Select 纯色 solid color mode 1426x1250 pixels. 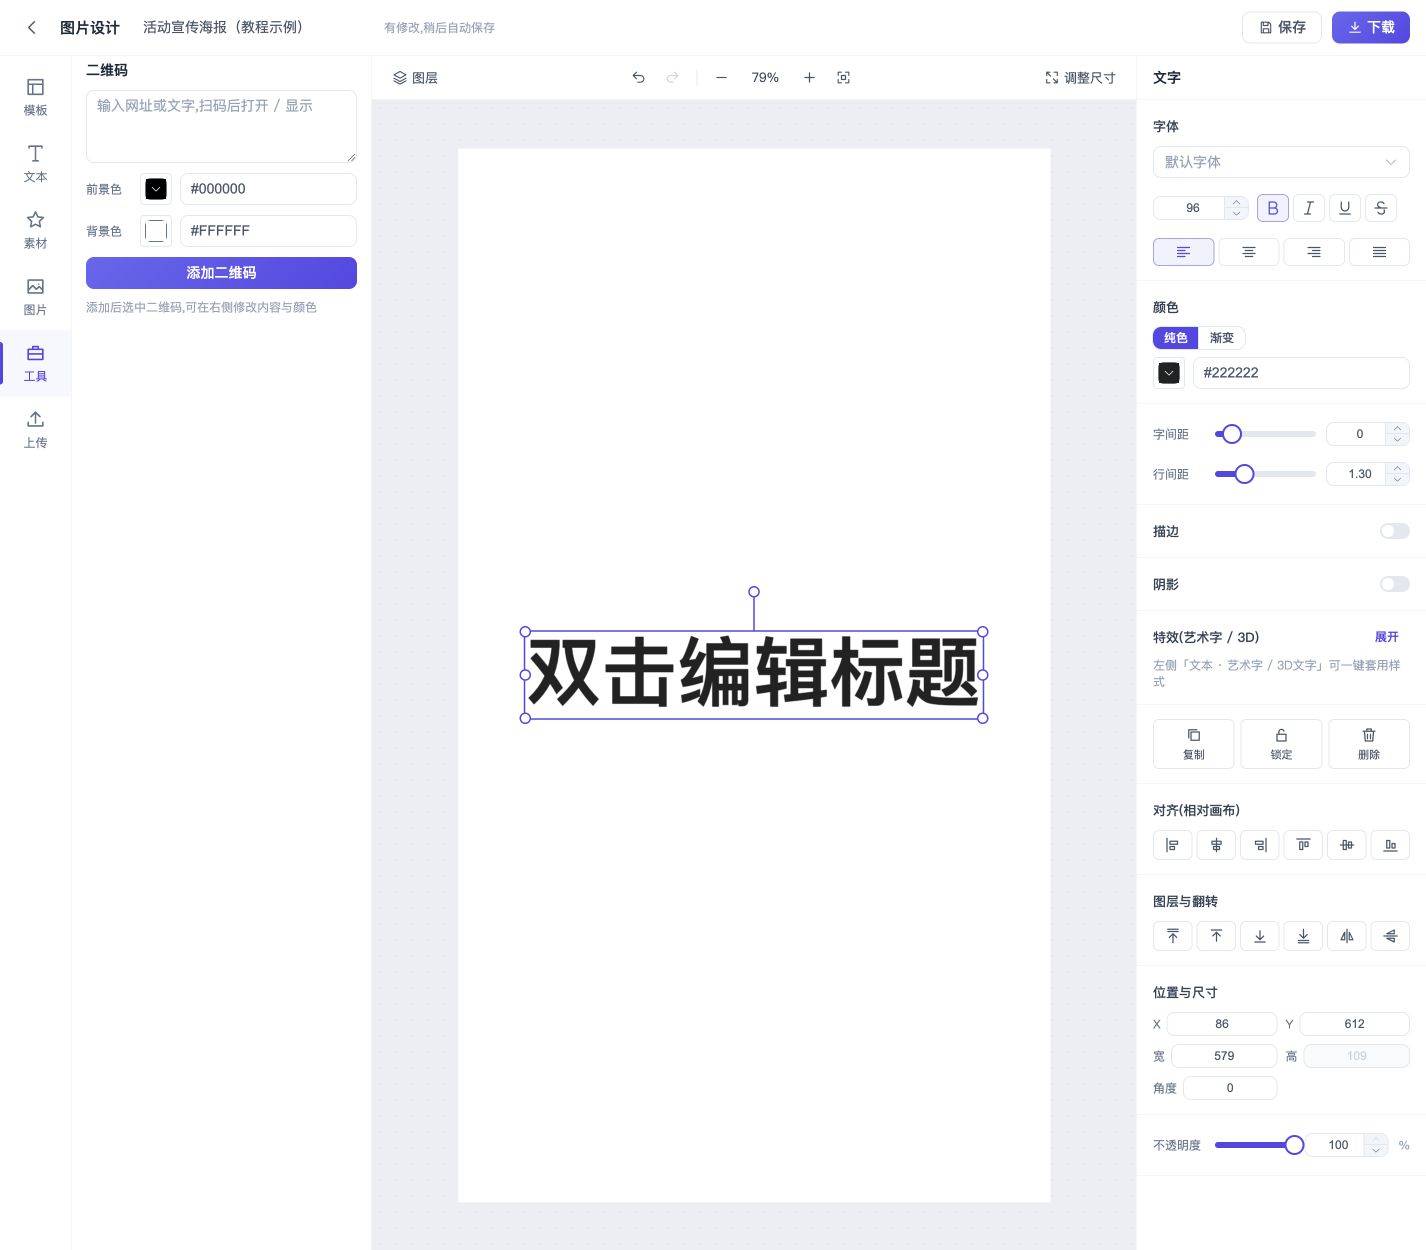tap(1175, 338)
